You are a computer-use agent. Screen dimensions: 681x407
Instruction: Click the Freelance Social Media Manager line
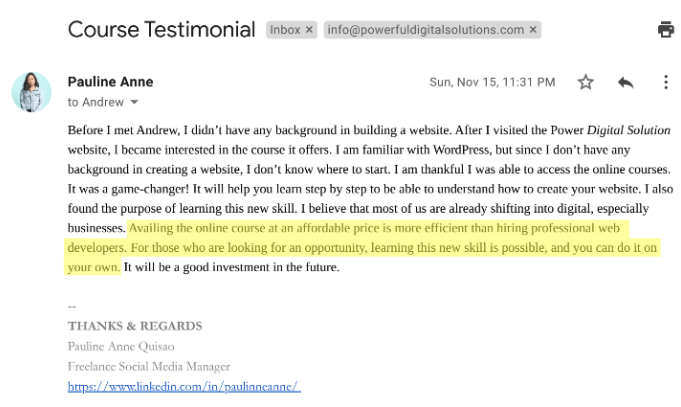tap(149, 366)
